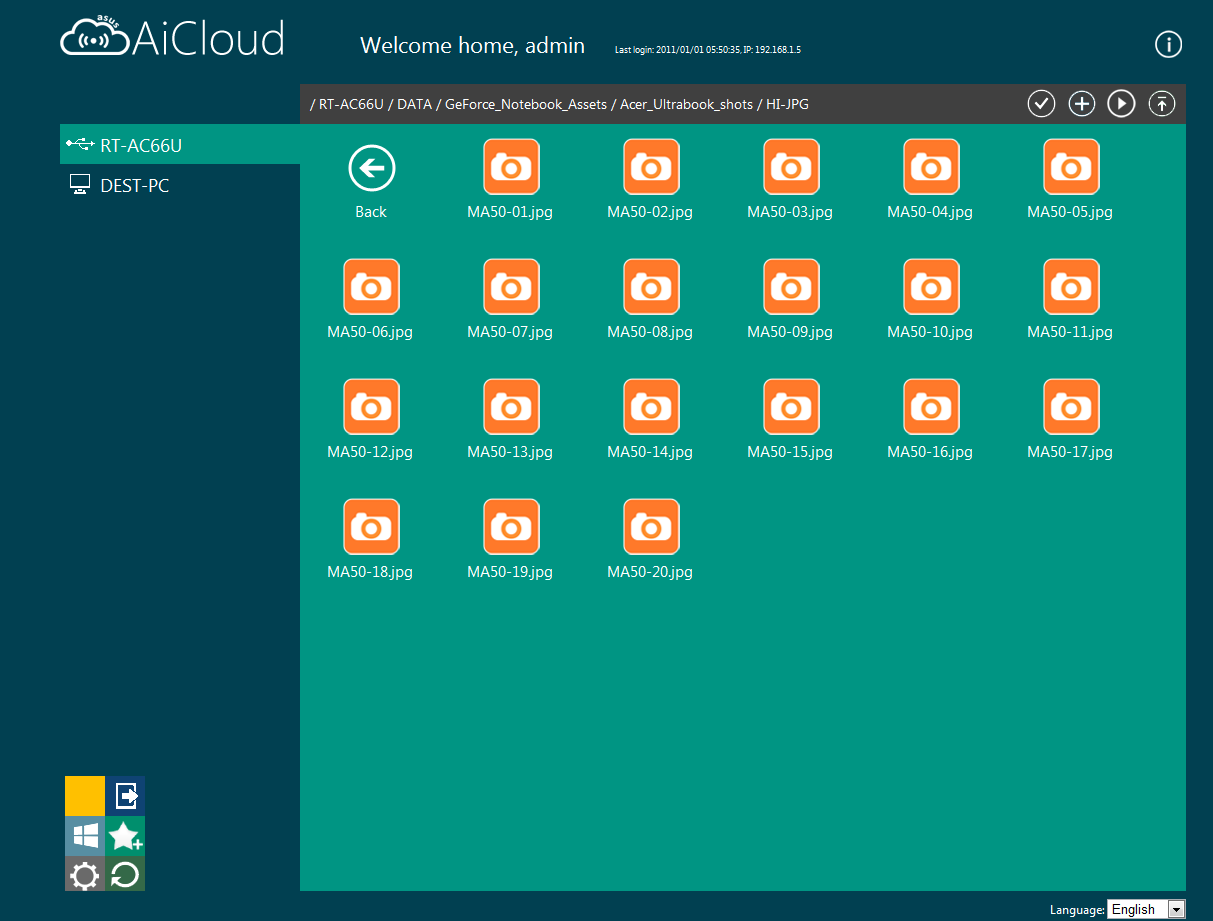
Task: Open image MA50-06.jpg
Action: [x=371, y=286]
